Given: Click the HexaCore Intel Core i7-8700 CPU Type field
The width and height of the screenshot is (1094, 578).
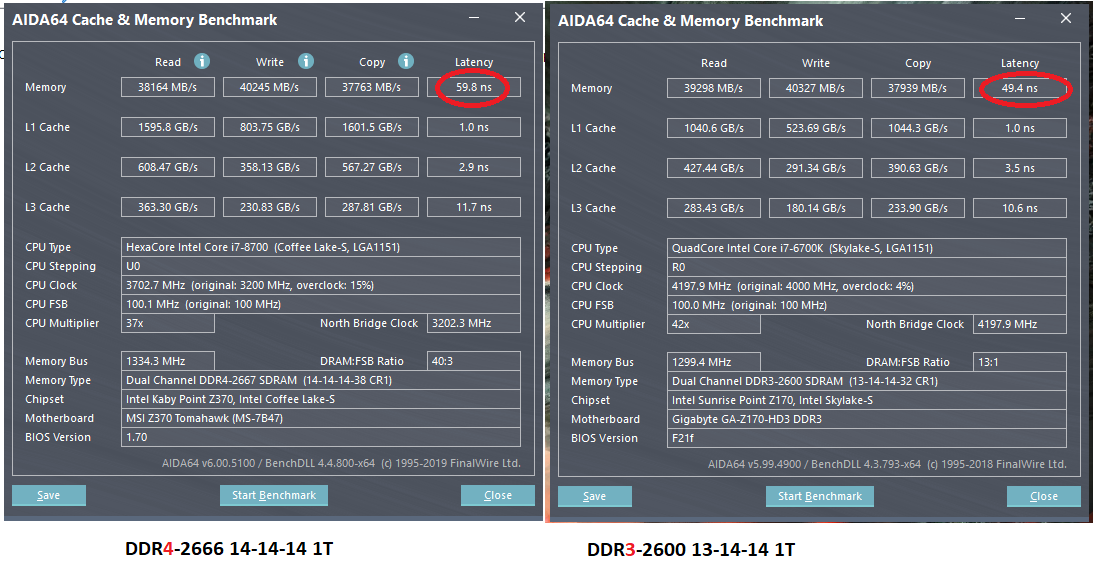Looking at the screenshot, I should [x=320, y=247].
